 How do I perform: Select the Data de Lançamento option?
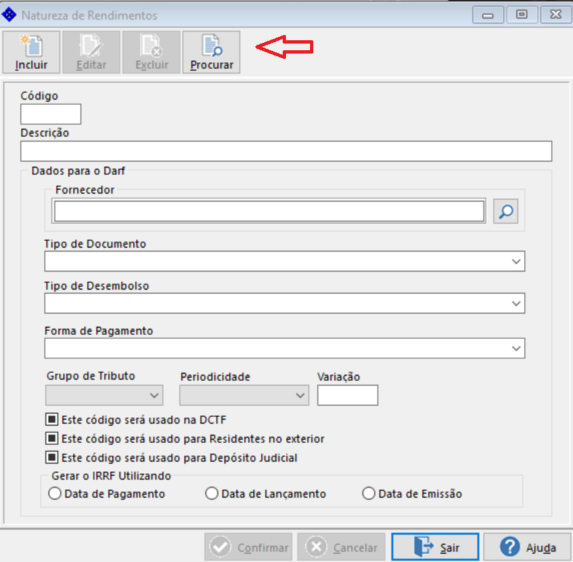point(212,493)
